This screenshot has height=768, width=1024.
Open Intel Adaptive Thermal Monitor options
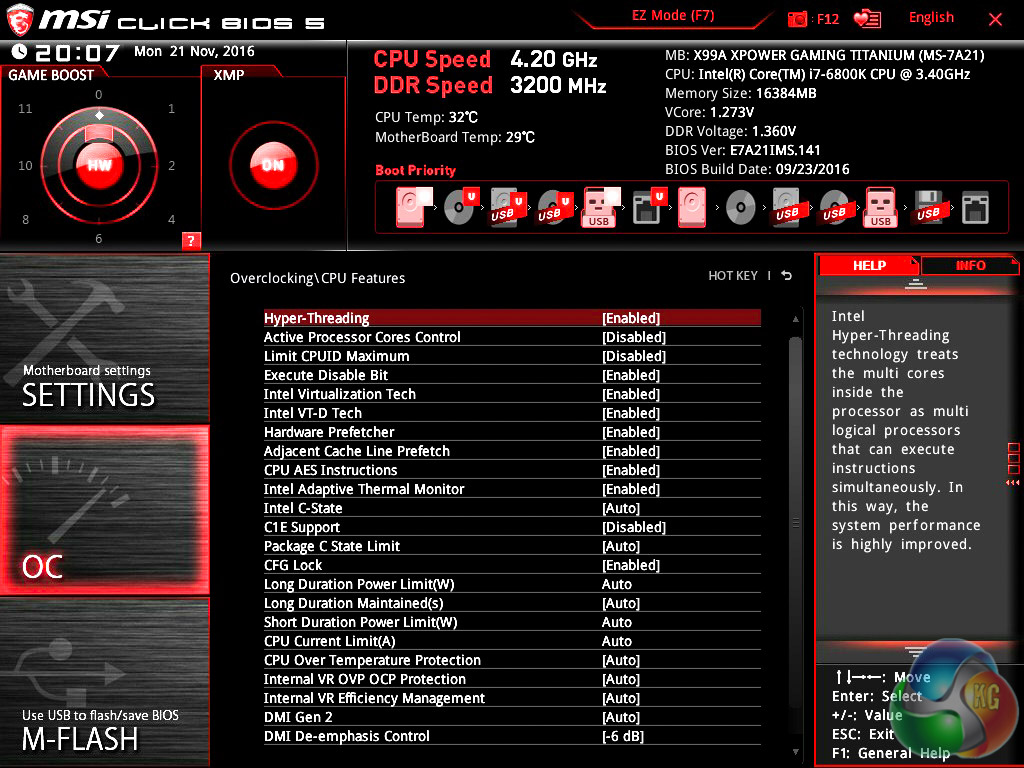(512, 489)
